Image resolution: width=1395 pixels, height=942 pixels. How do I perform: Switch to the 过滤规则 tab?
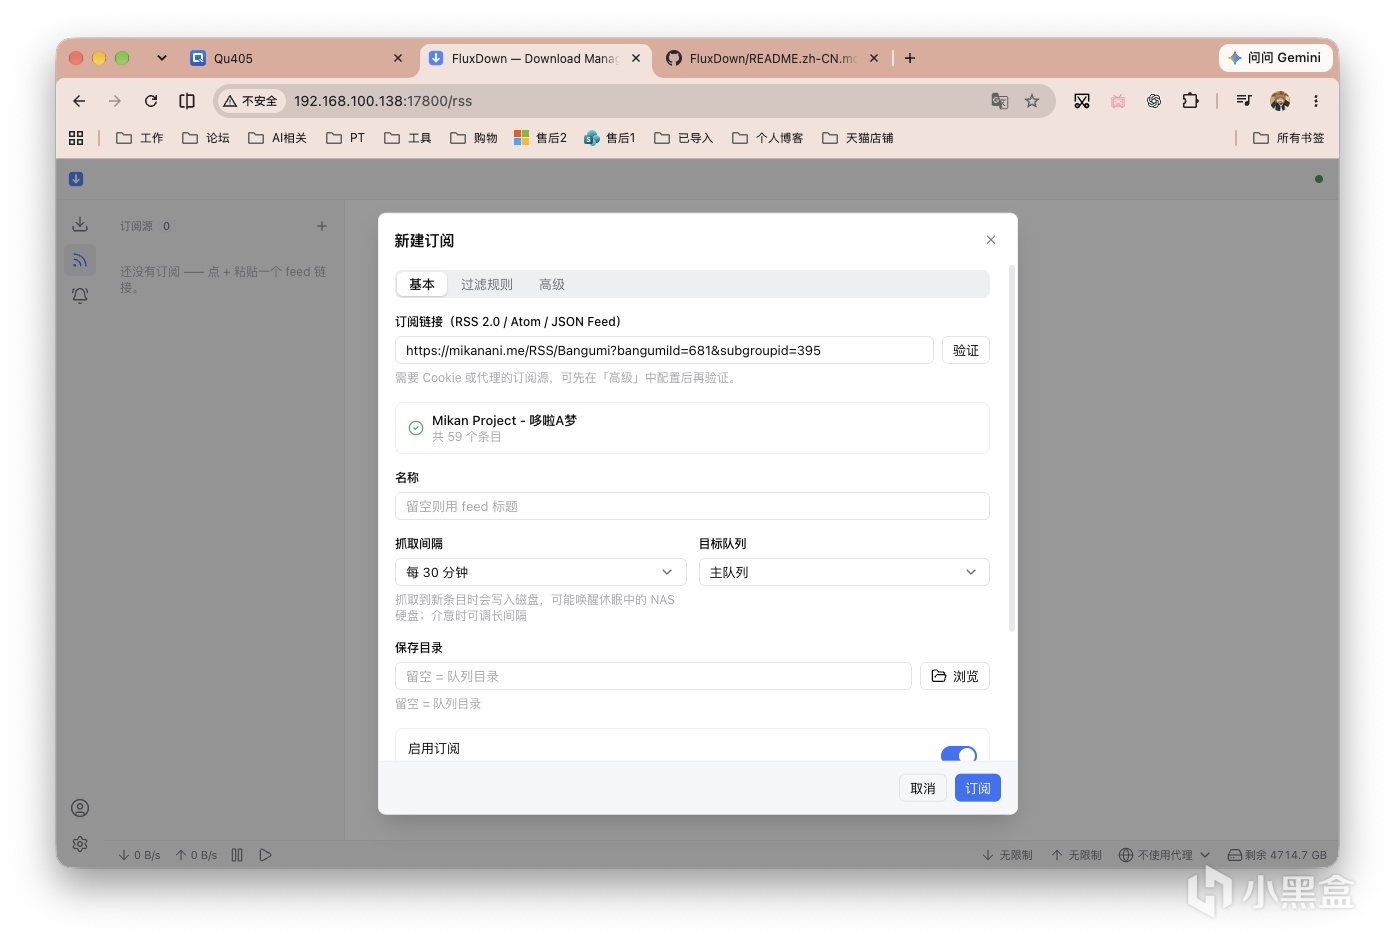(487, 285)
